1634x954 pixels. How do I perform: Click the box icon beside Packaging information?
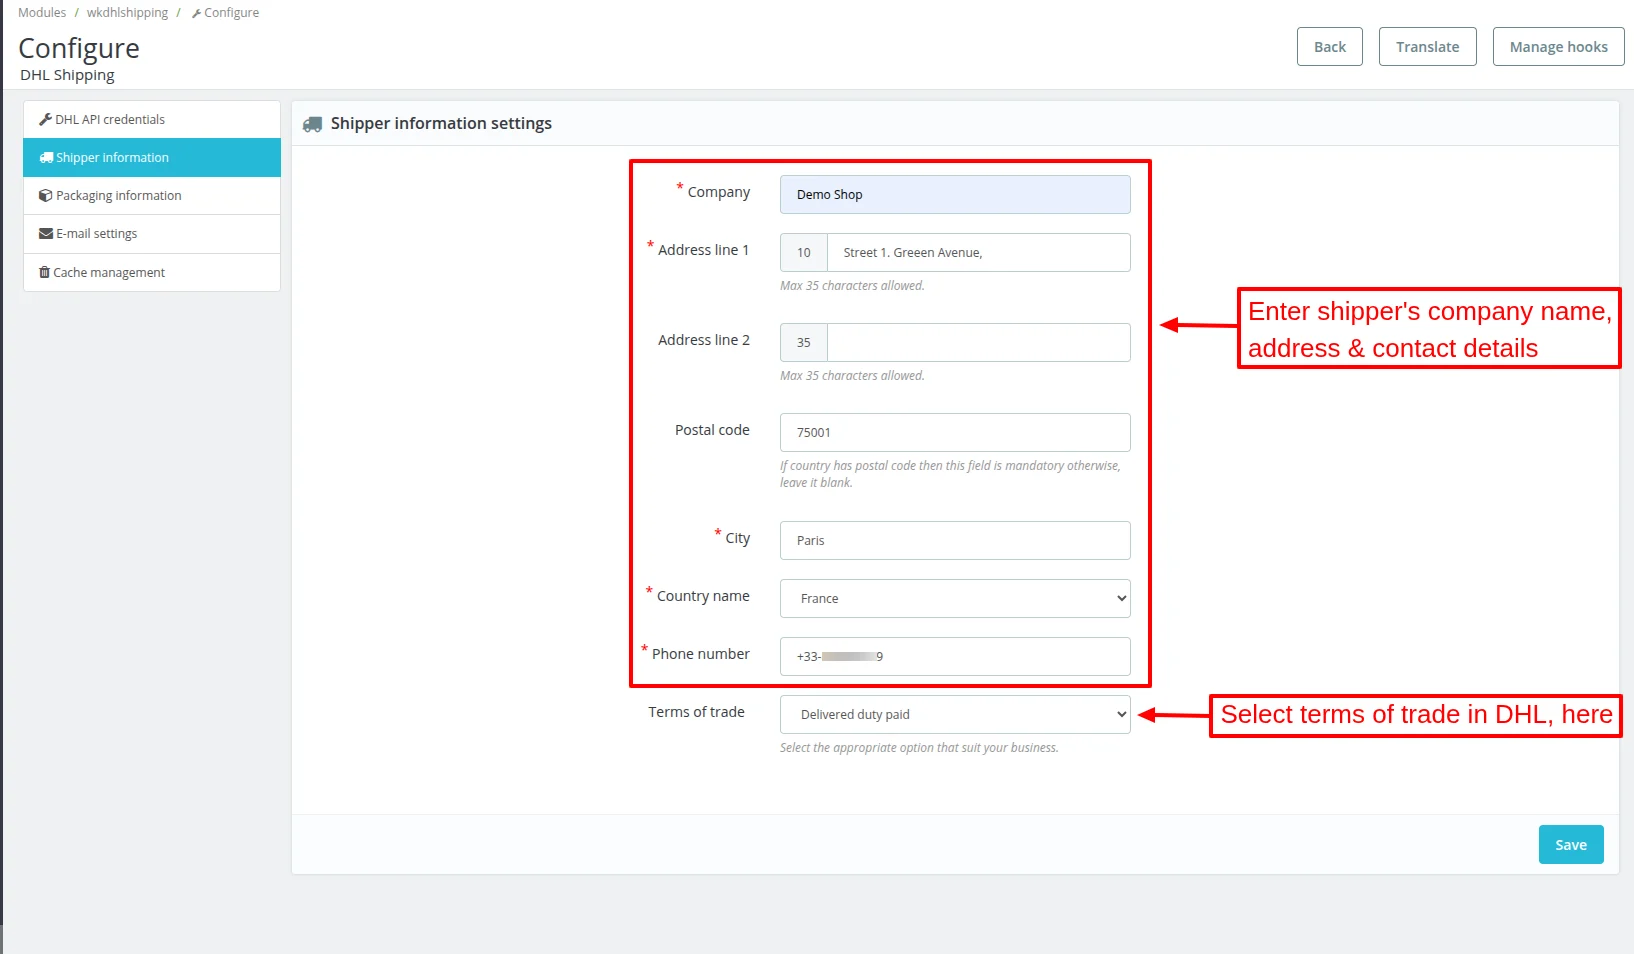(x=45, y=196)
